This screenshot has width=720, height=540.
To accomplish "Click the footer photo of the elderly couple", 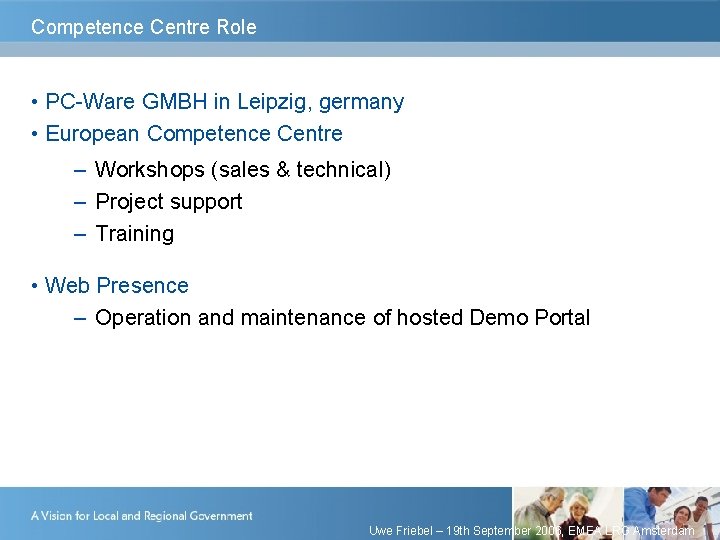I will pos(567,513).
